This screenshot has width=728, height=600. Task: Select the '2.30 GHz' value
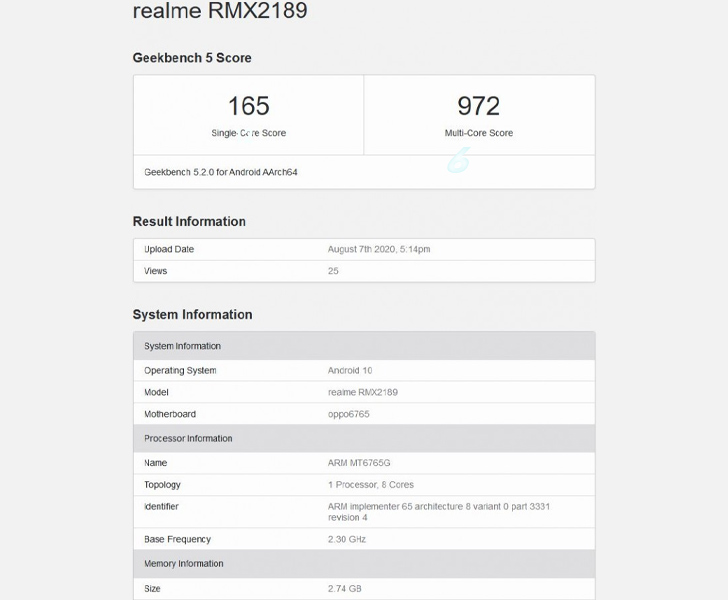pos(347,539)
